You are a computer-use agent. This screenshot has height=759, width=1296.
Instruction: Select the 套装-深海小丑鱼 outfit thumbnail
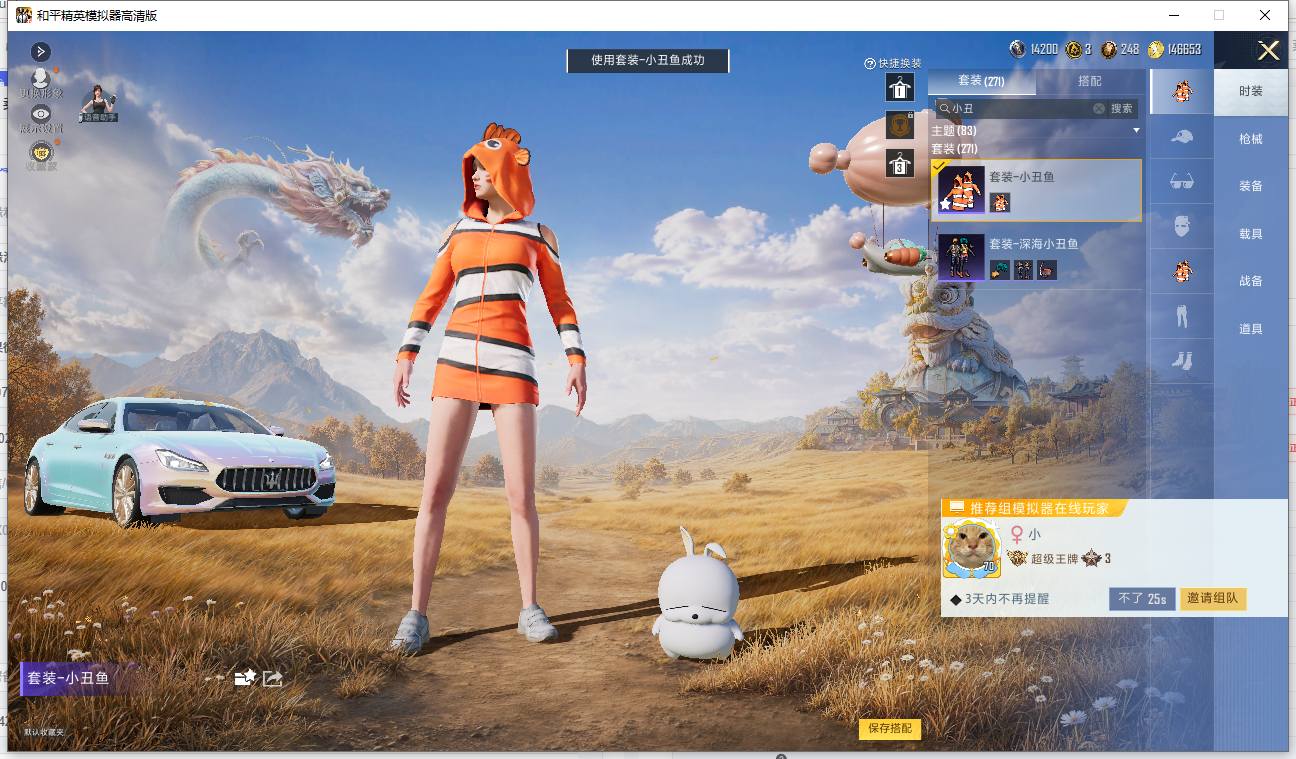(962, 257)
